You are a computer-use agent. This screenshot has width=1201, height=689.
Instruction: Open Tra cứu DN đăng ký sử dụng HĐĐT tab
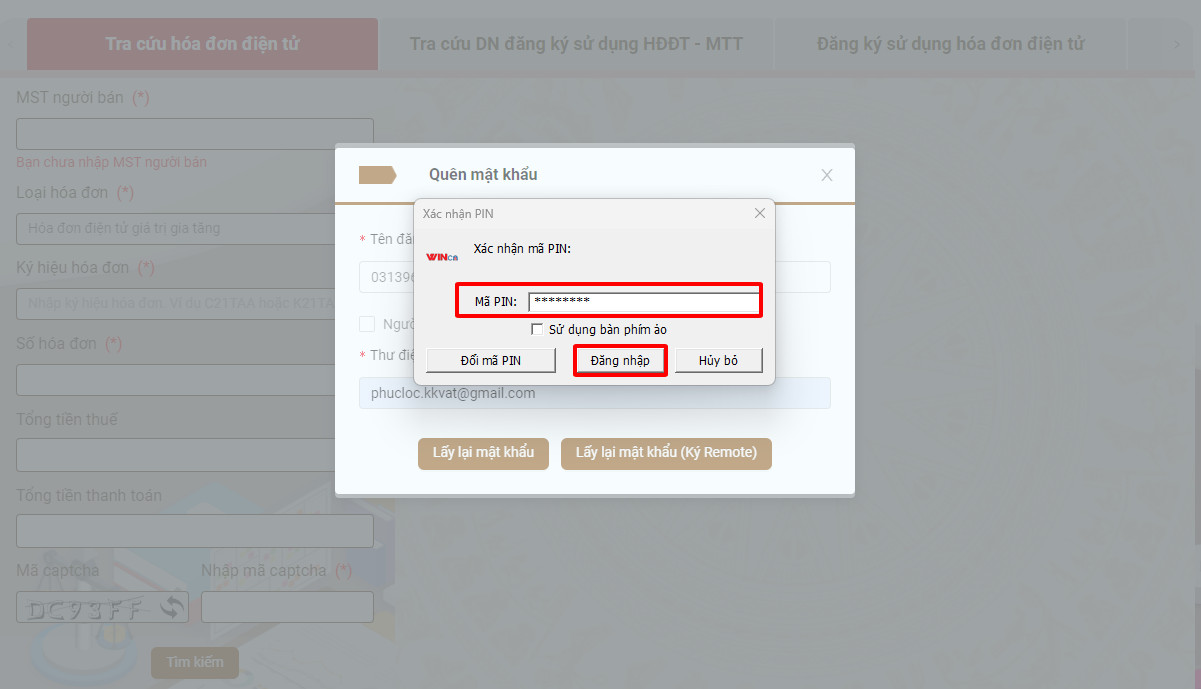click(576, 44)
